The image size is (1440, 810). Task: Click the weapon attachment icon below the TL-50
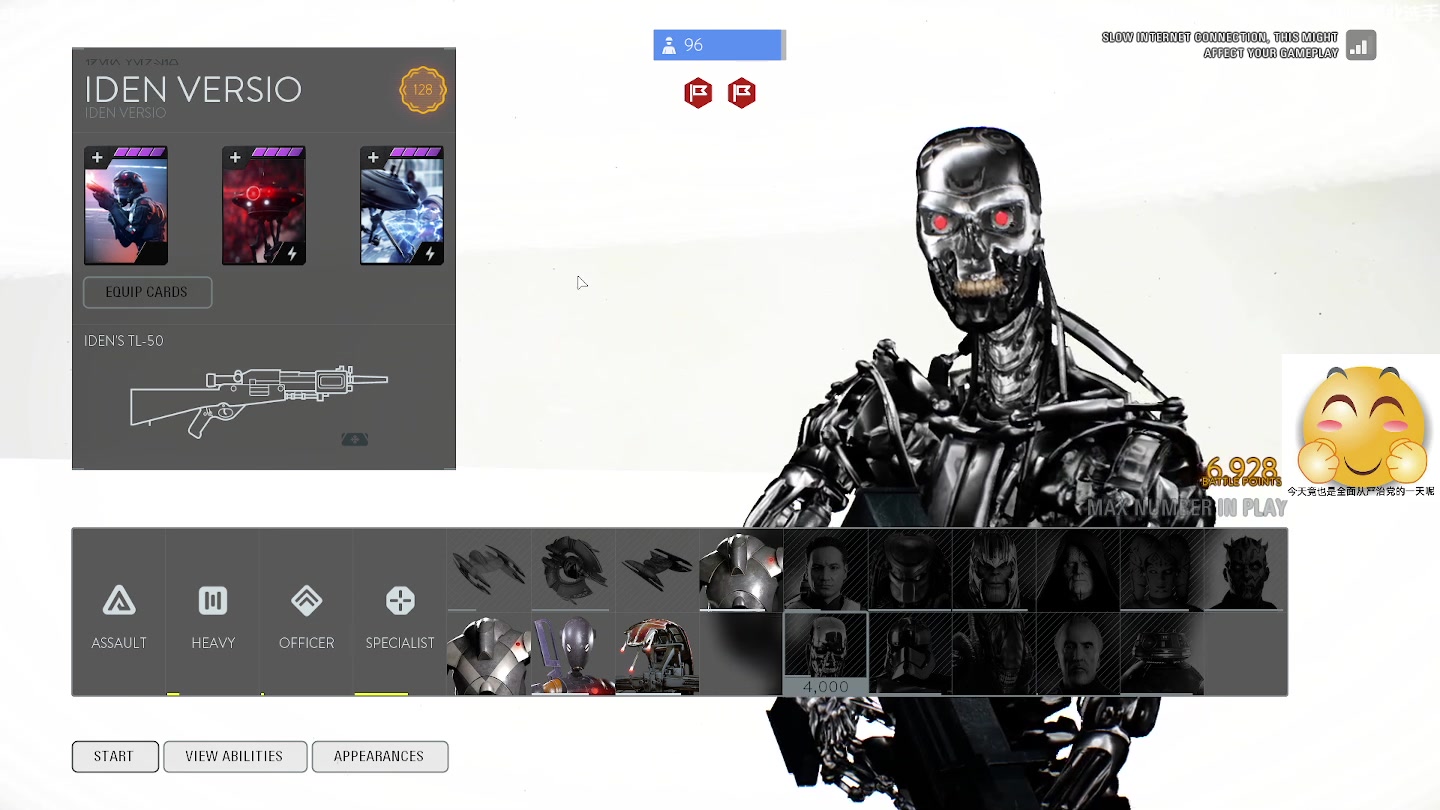click(x=355, y=439)
